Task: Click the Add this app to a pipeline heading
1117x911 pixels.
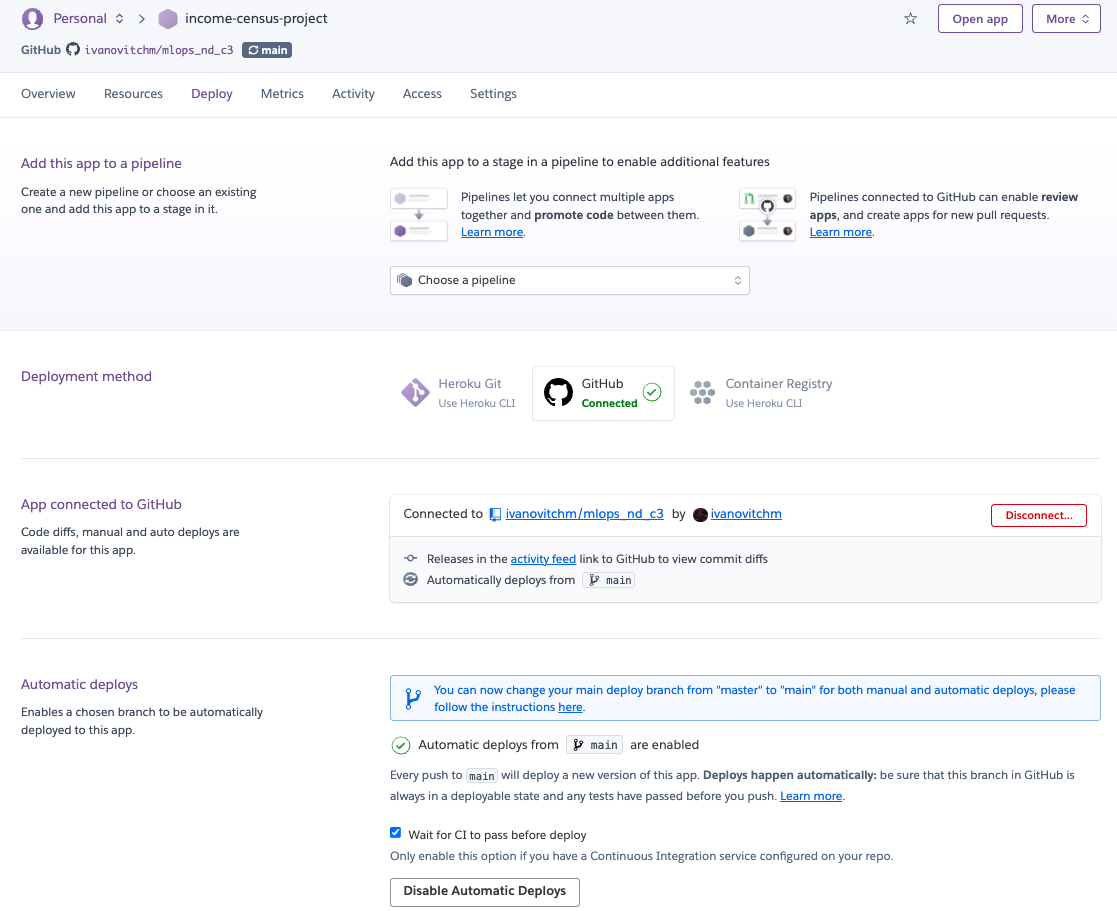Action: click(101, 163)
